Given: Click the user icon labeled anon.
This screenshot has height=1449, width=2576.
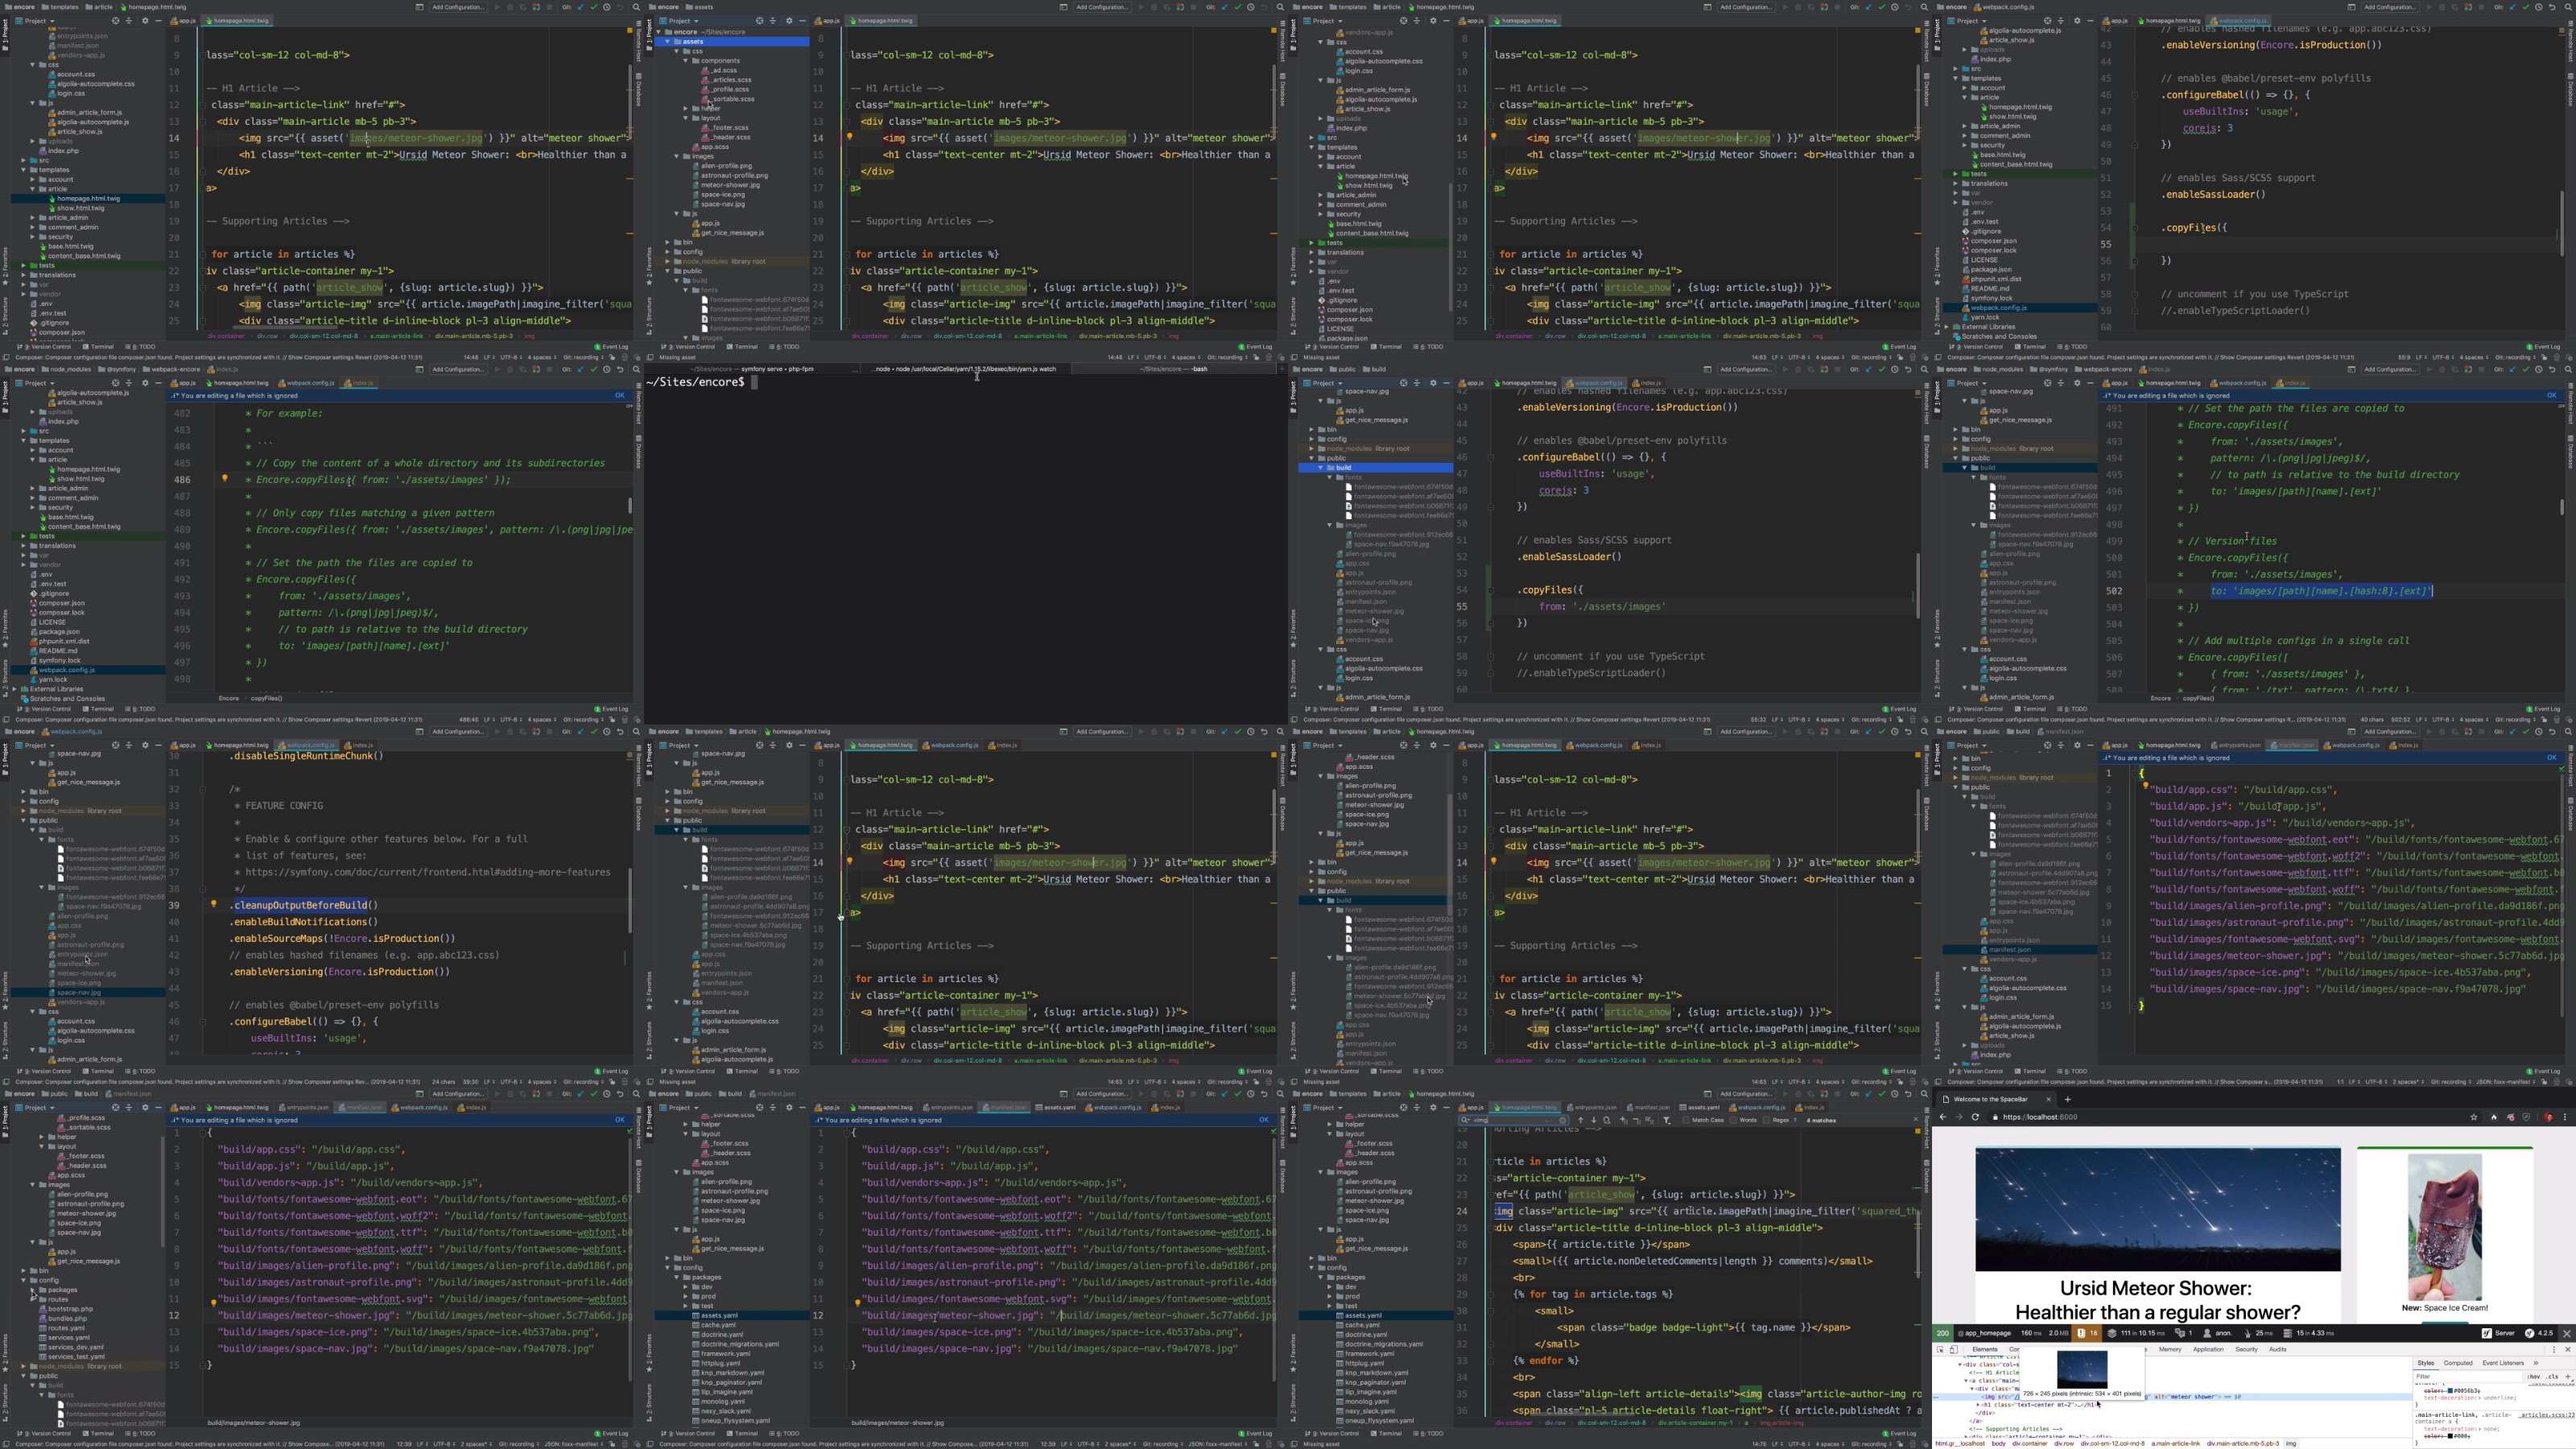Looking at the screenshot, I should tap(2207, 1333).
